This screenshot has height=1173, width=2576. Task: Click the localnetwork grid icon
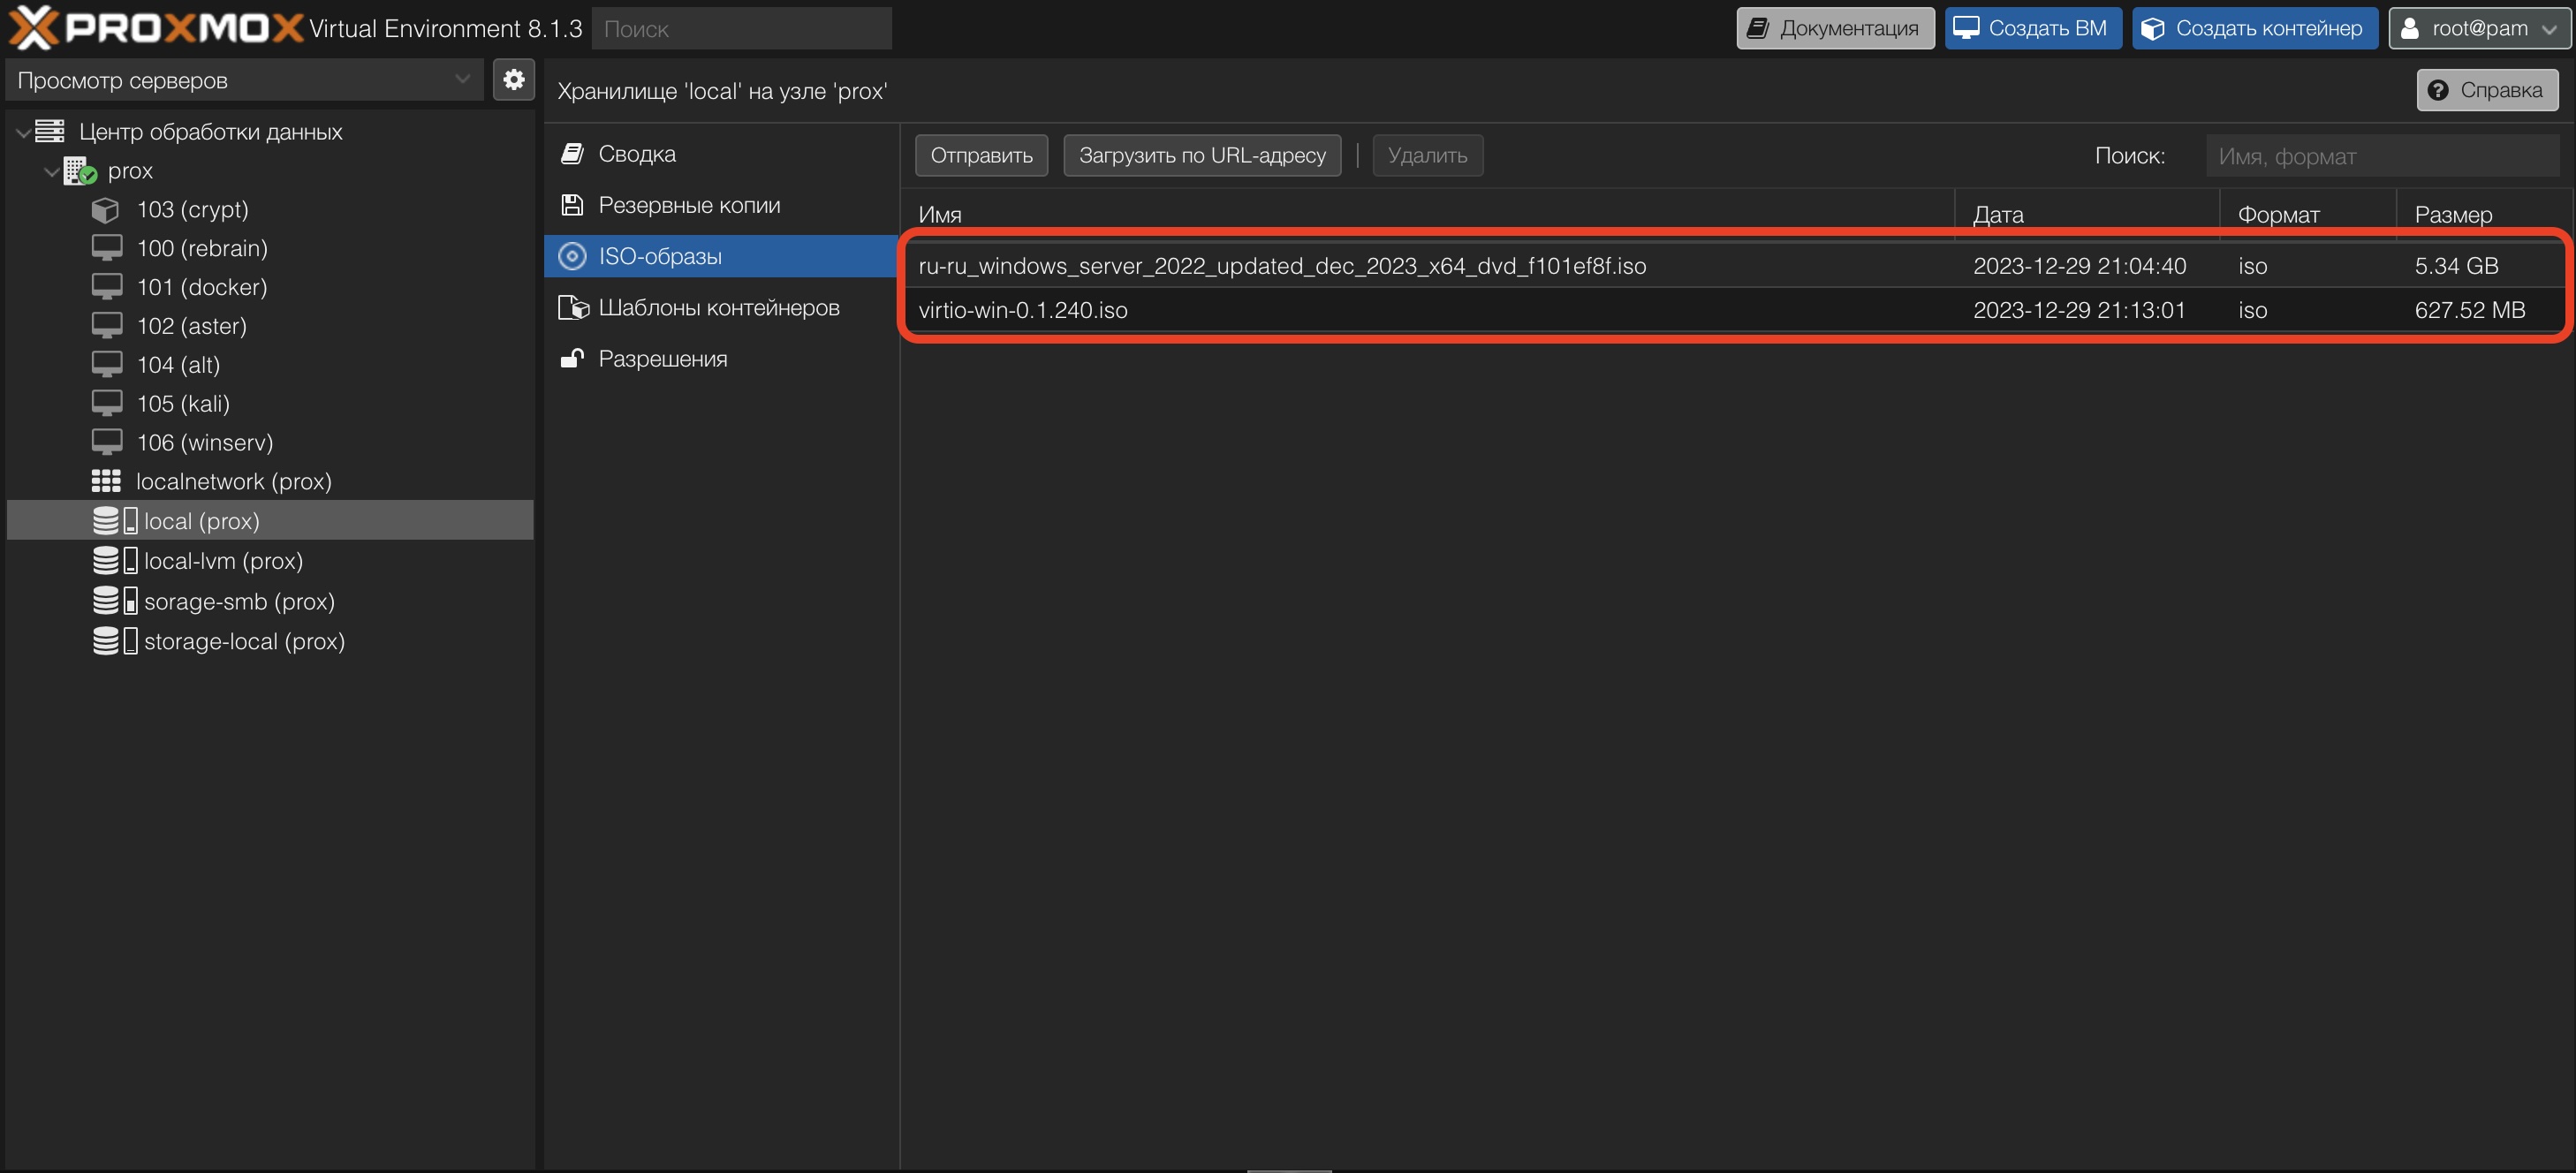pyautogui.click(x=106, y=481)
